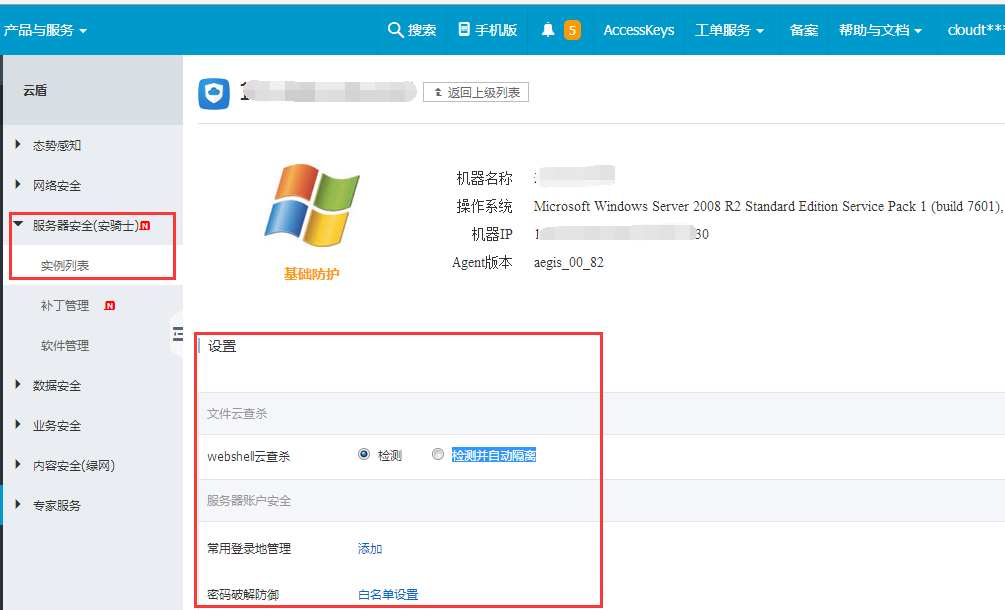Viewport: 1005px width, 610px height.
Task: Expand the 网络安全 section arrow
Action: [x=18, y=185]
